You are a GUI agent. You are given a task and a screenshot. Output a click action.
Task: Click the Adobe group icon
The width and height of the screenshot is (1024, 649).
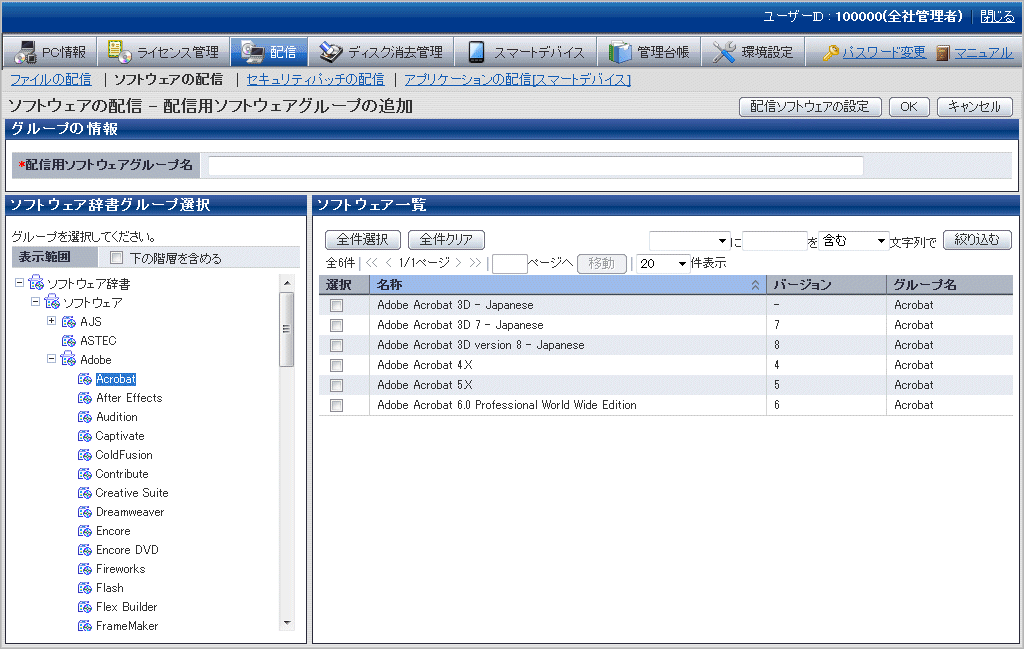click(69, 359)
